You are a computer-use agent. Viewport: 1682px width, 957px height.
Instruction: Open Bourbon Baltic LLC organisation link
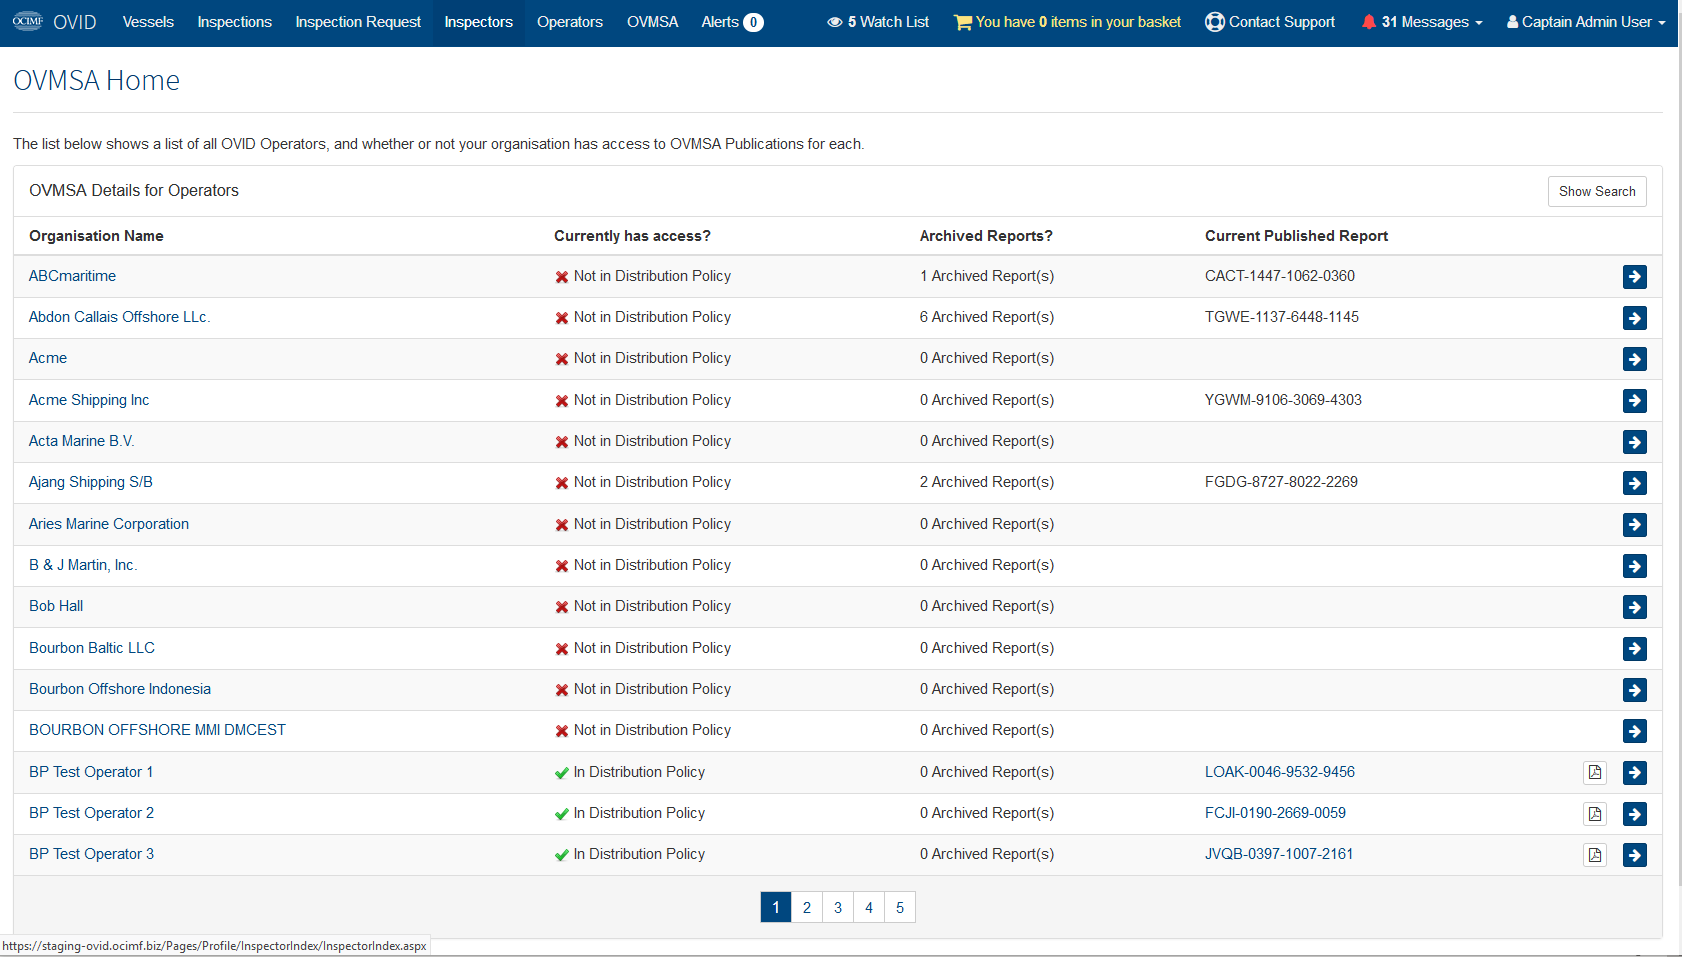click(92, 648)
